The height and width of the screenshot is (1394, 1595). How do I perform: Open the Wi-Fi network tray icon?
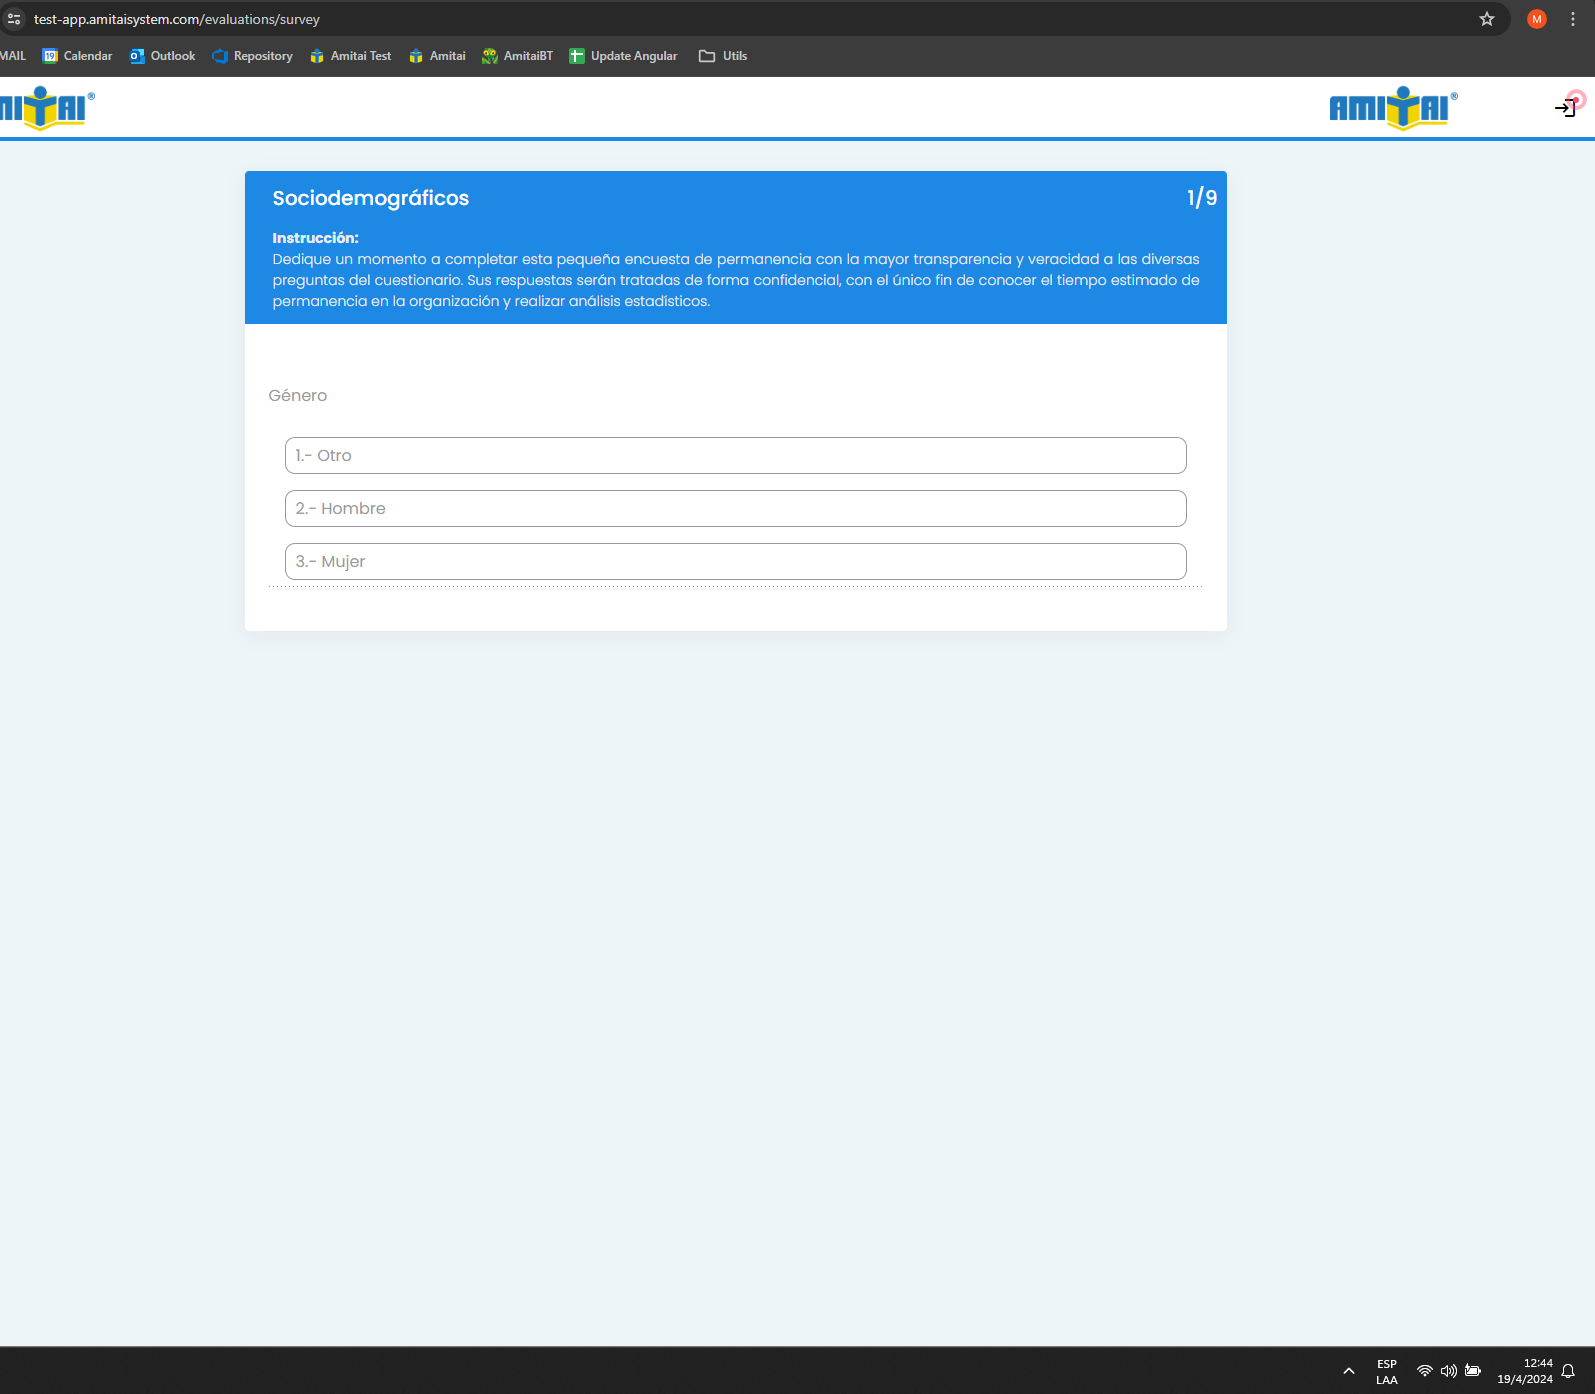(1425, 1371)
